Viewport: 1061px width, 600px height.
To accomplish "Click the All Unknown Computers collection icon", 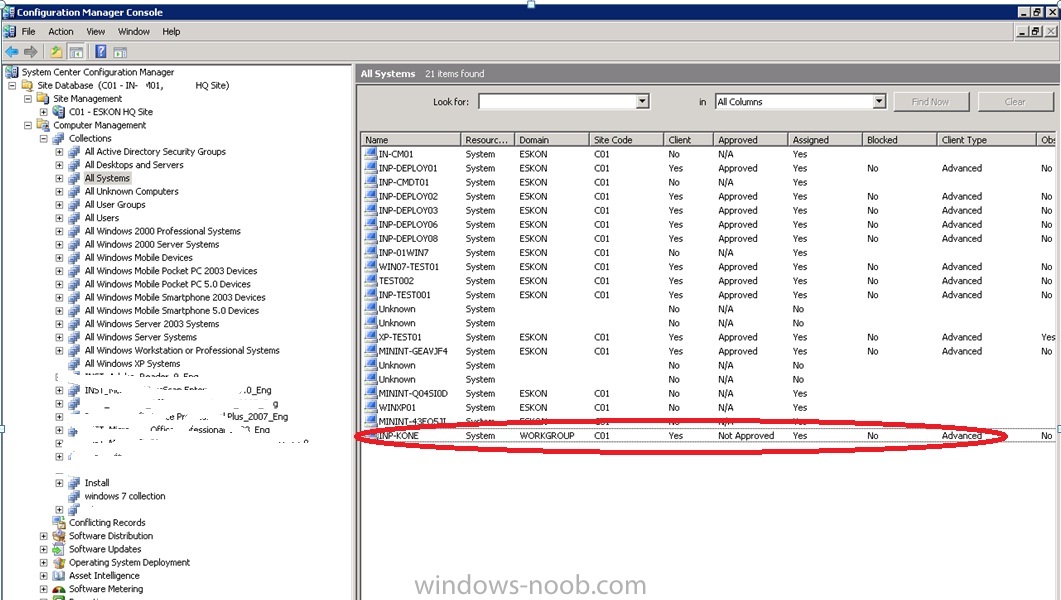I will point(74,191).
